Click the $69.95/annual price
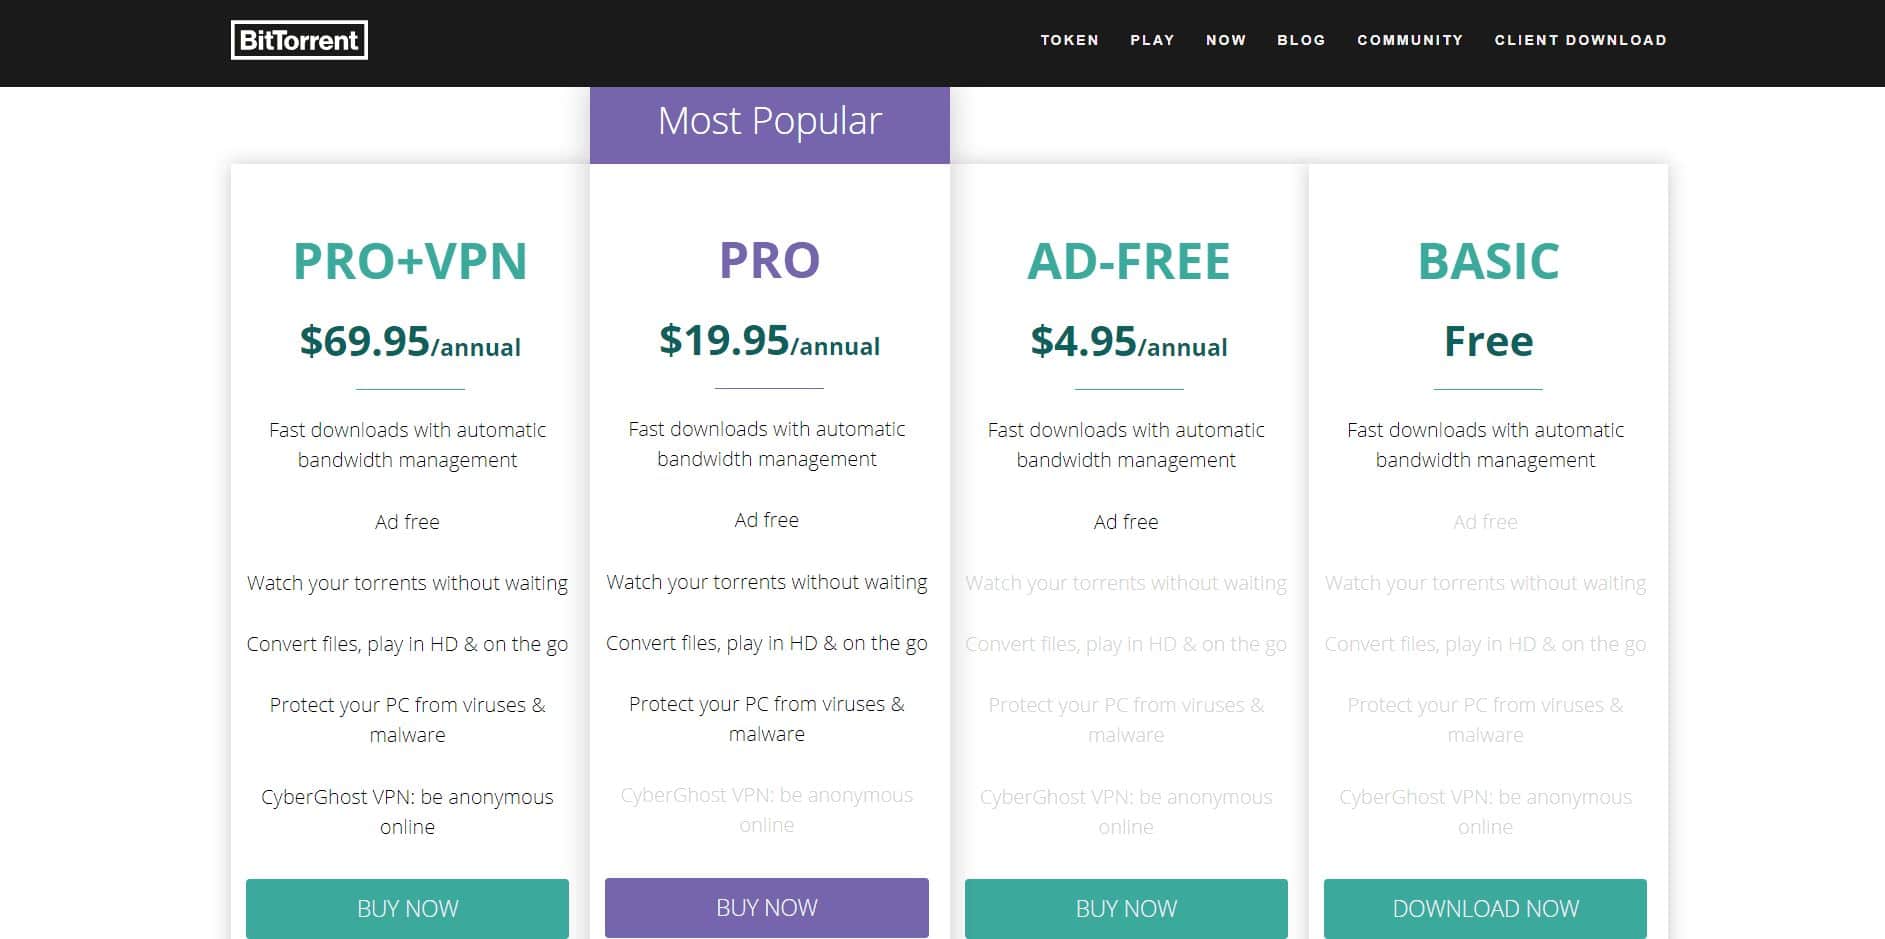Viewport: 1885px width, 939px height. [x=410, y=341]
